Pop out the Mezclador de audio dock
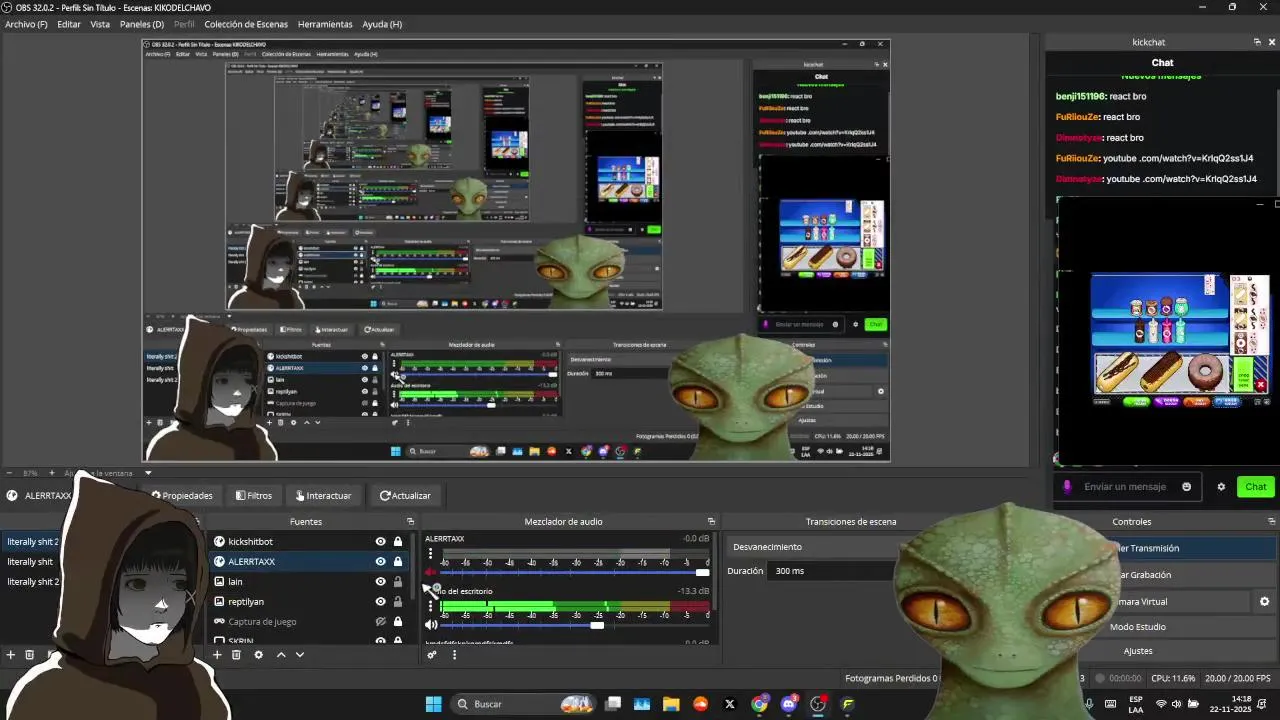This screenshot has width=1280, height=720. pos(711,521)
